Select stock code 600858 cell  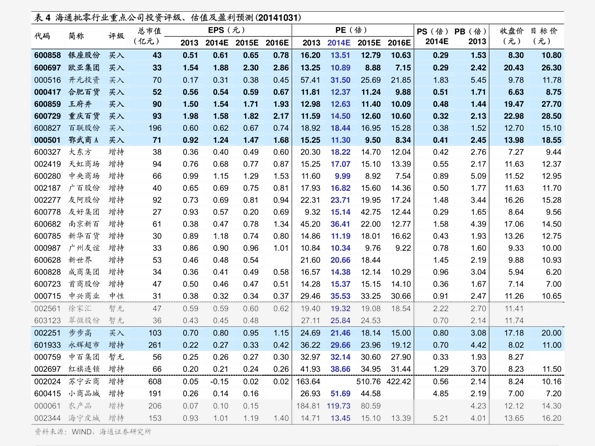(x=47, y=55)
